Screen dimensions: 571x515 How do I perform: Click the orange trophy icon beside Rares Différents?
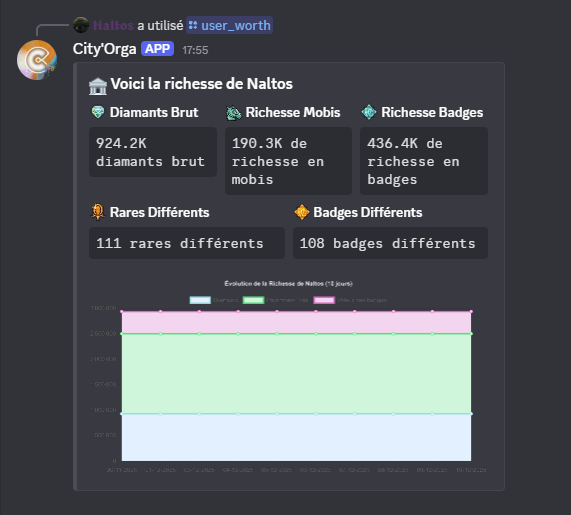coord(98,212)
